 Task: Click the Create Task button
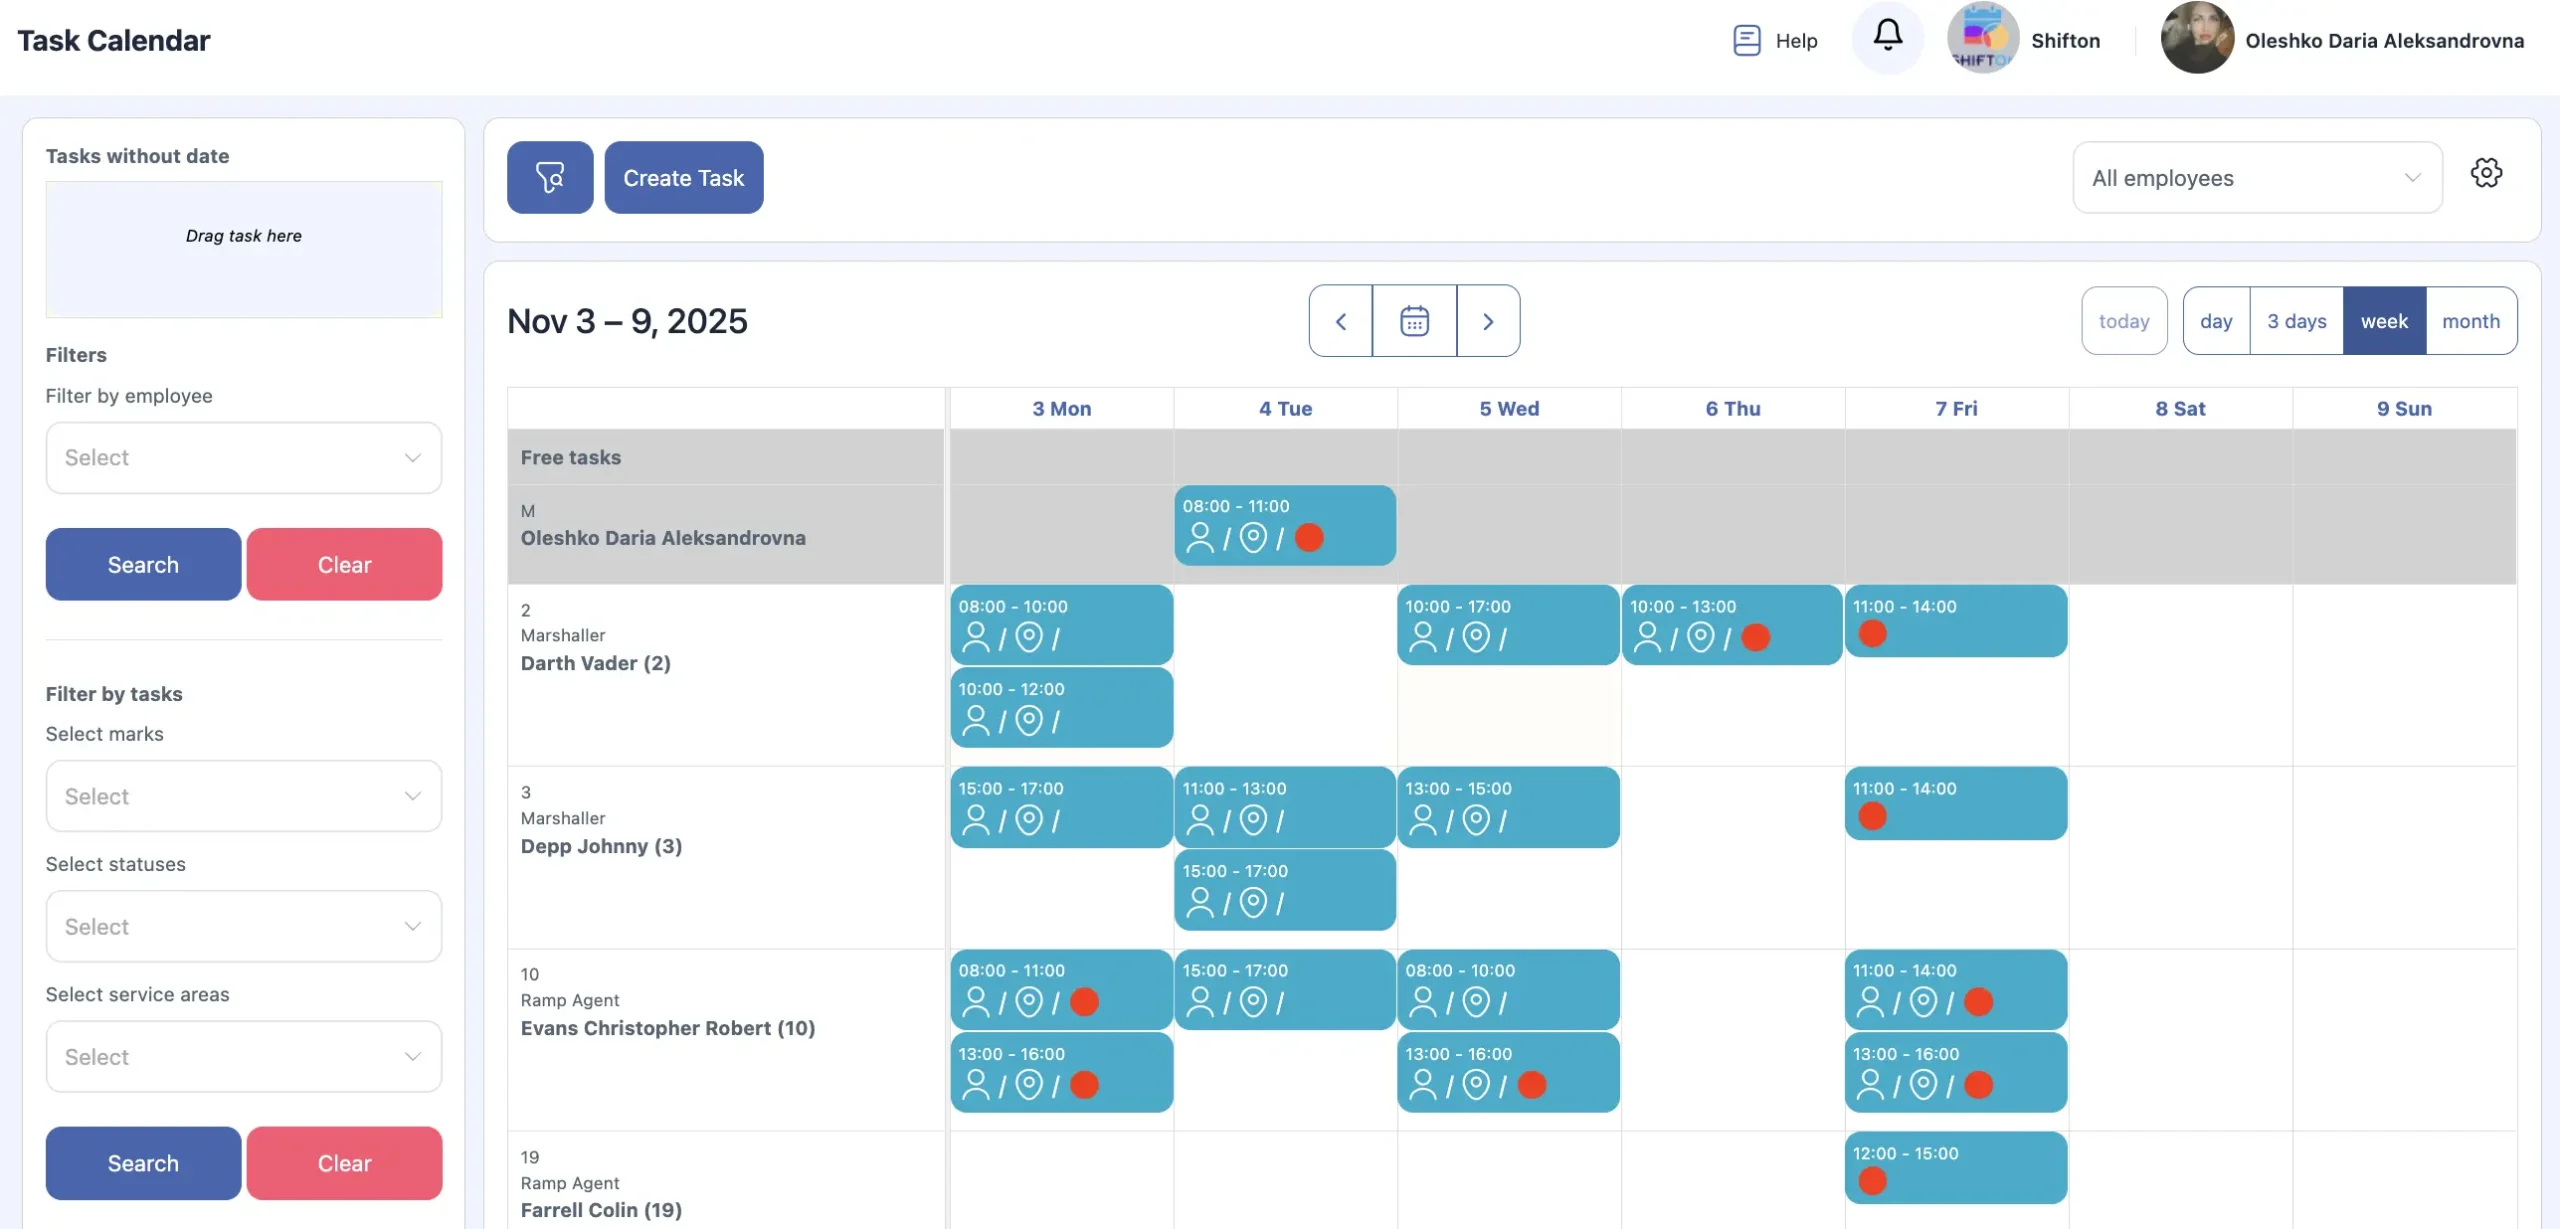683,178
